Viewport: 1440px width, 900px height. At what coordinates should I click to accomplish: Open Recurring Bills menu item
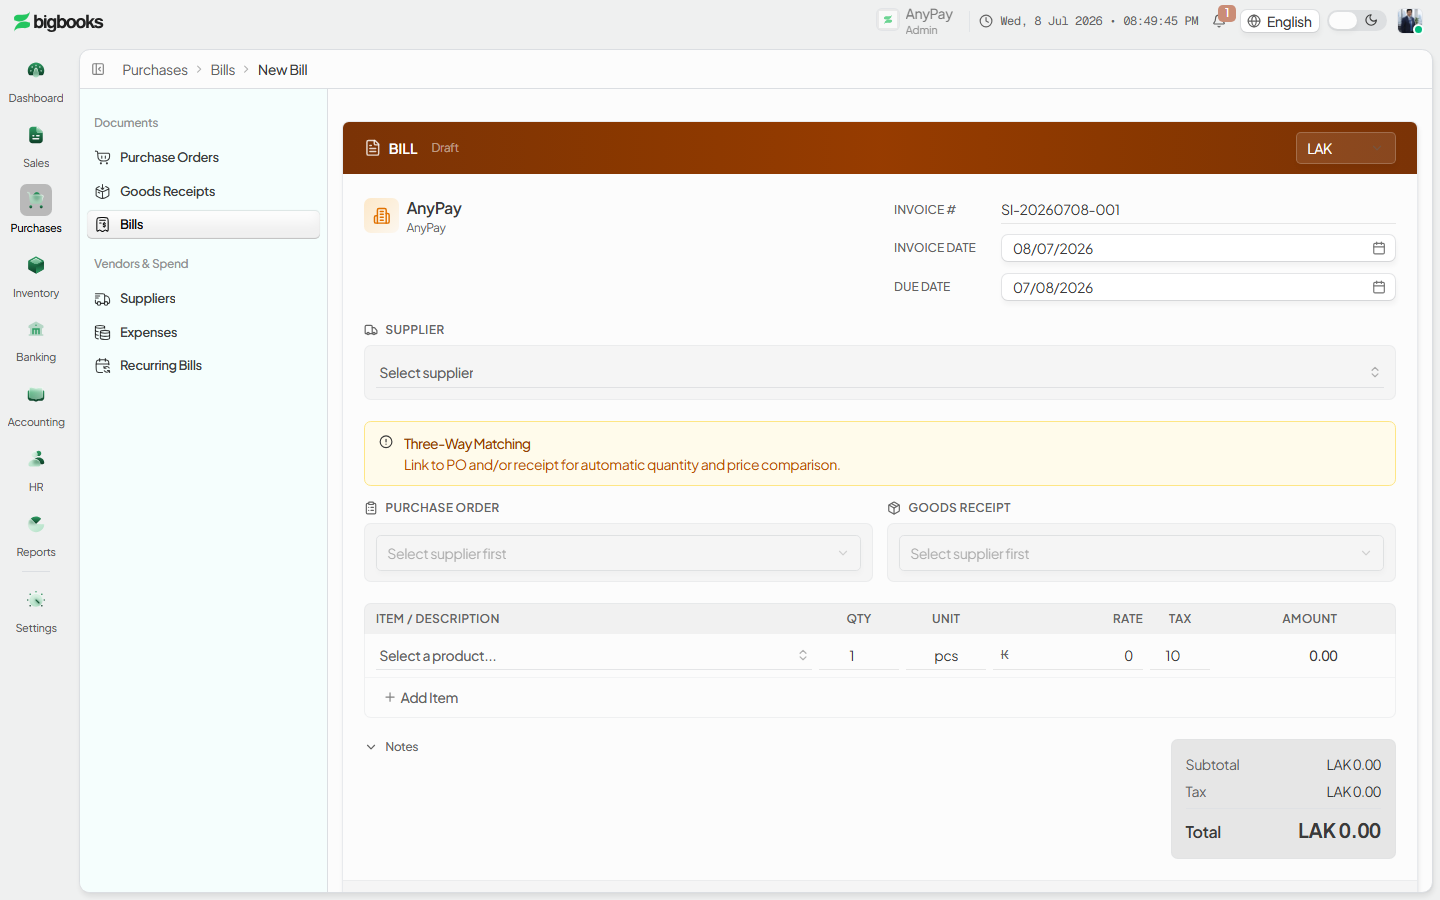(203, 365)
